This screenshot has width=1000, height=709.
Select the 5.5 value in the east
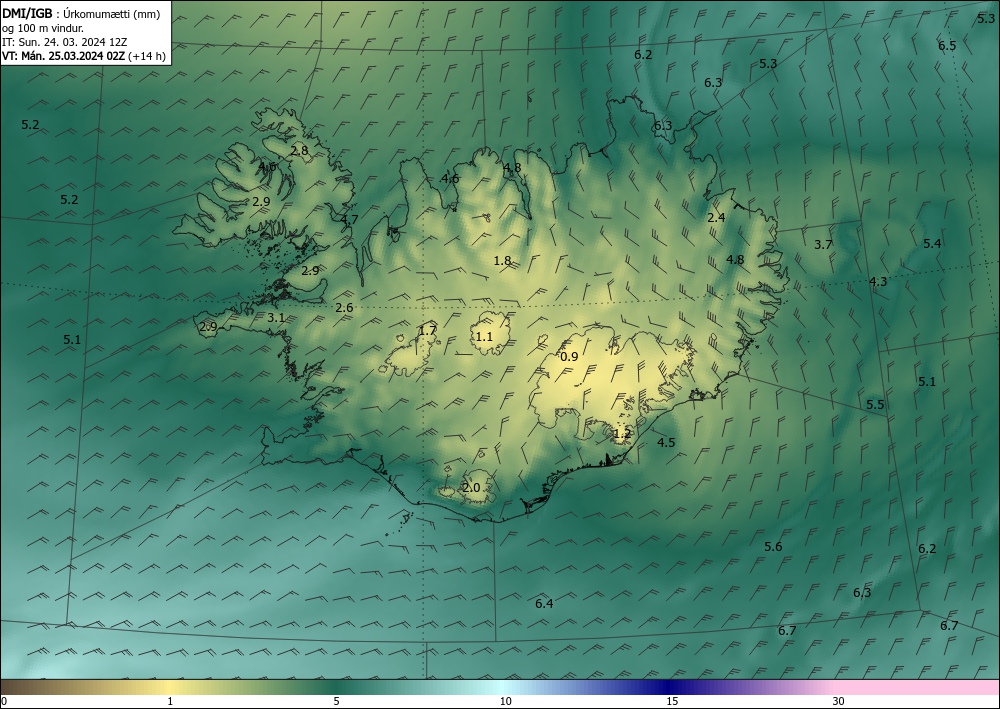click(875, 404)
